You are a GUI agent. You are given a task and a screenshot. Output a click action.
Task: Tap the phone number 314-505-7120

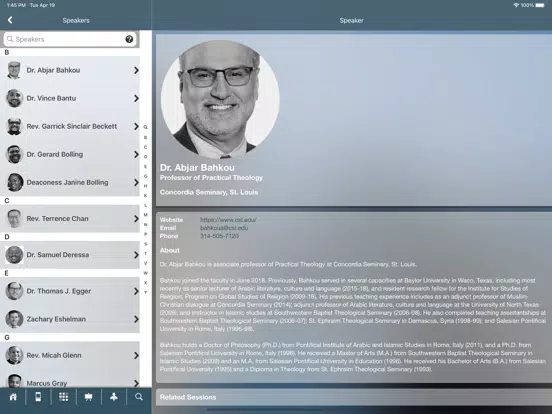click(219, 236)
